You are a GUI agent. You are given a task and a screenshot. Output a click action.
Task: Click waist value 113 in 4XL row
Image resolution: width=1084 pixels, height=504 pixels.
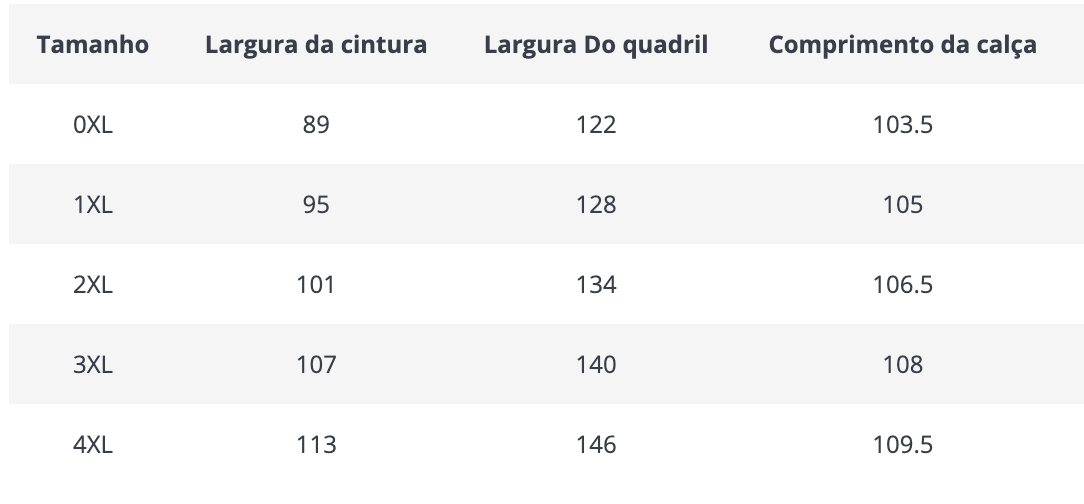316,444
